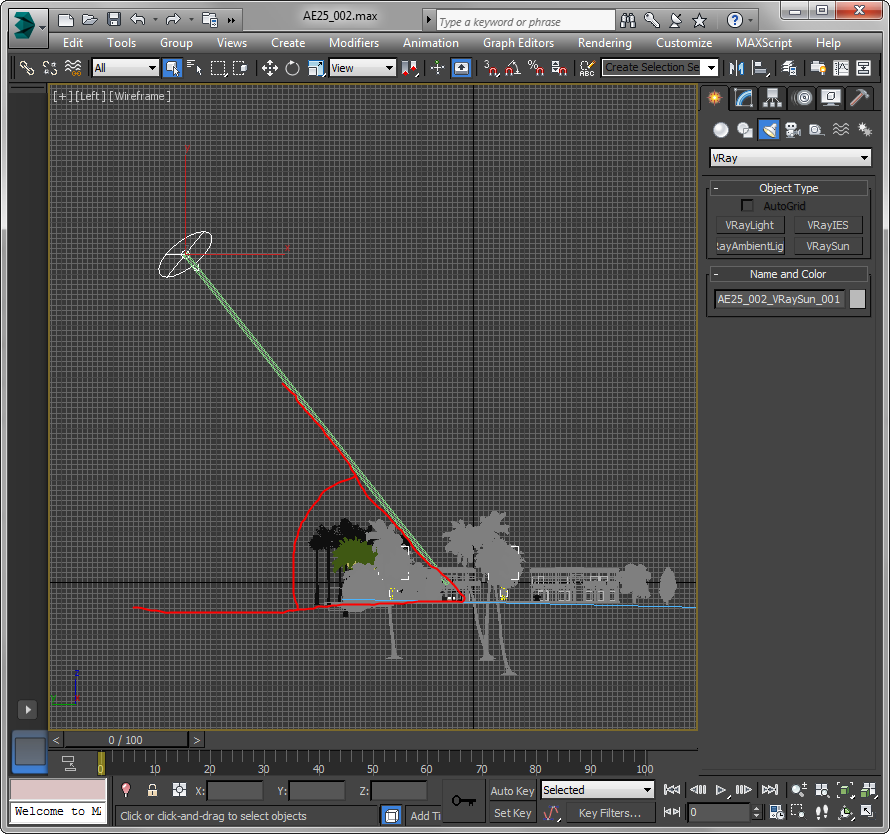
Task: Toggle the selection lock padlock
Action: (x=152, y=790)
